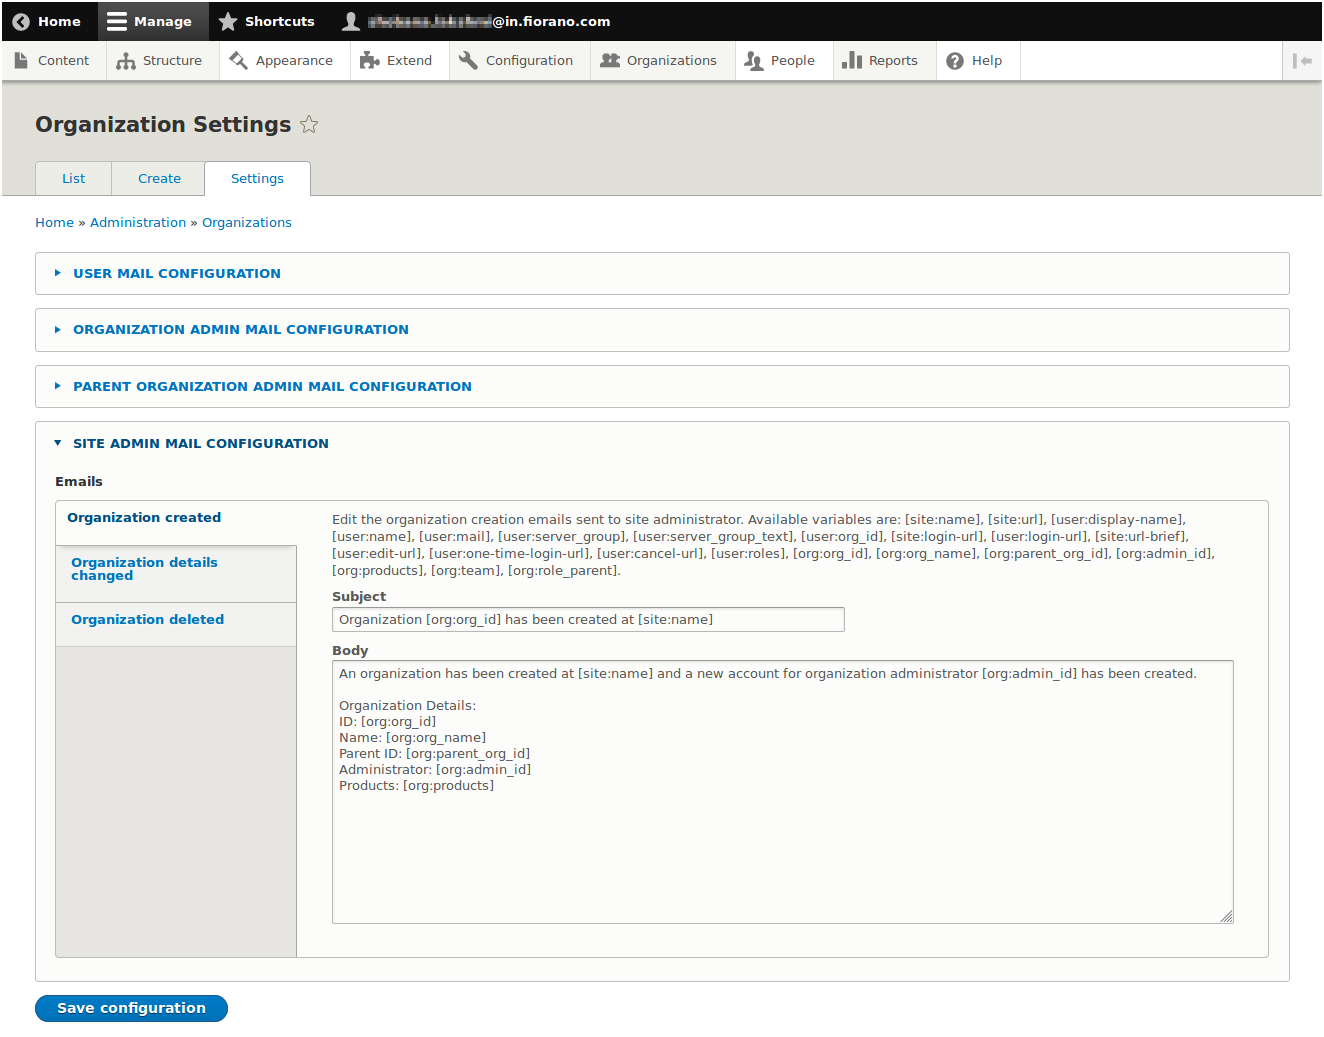Image resolution: width=1324 pixels, height=1037 pixels.
Task: Star this page as a shortcut
Action: (309, 125)
